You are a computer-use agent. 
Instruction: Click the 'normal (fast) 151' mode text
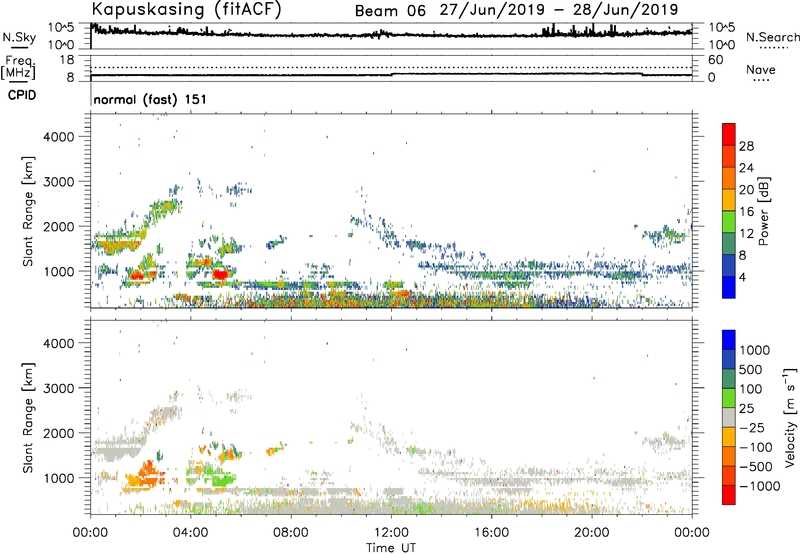[150, 99]
